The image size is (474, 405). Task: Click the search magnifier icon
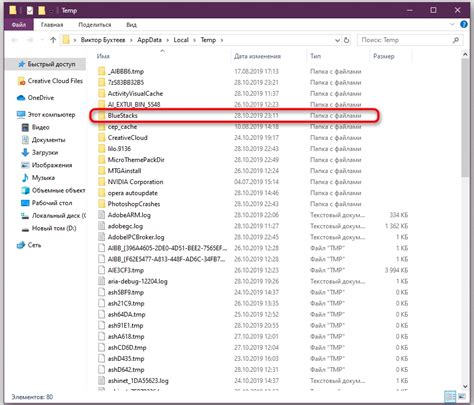tap(456, 40)
